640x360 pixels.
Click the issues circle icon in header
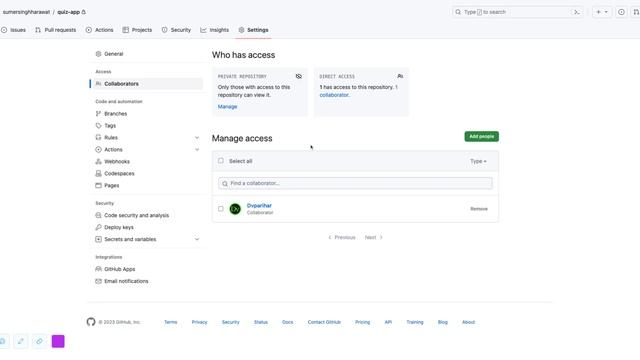click(x=621, y=12)
